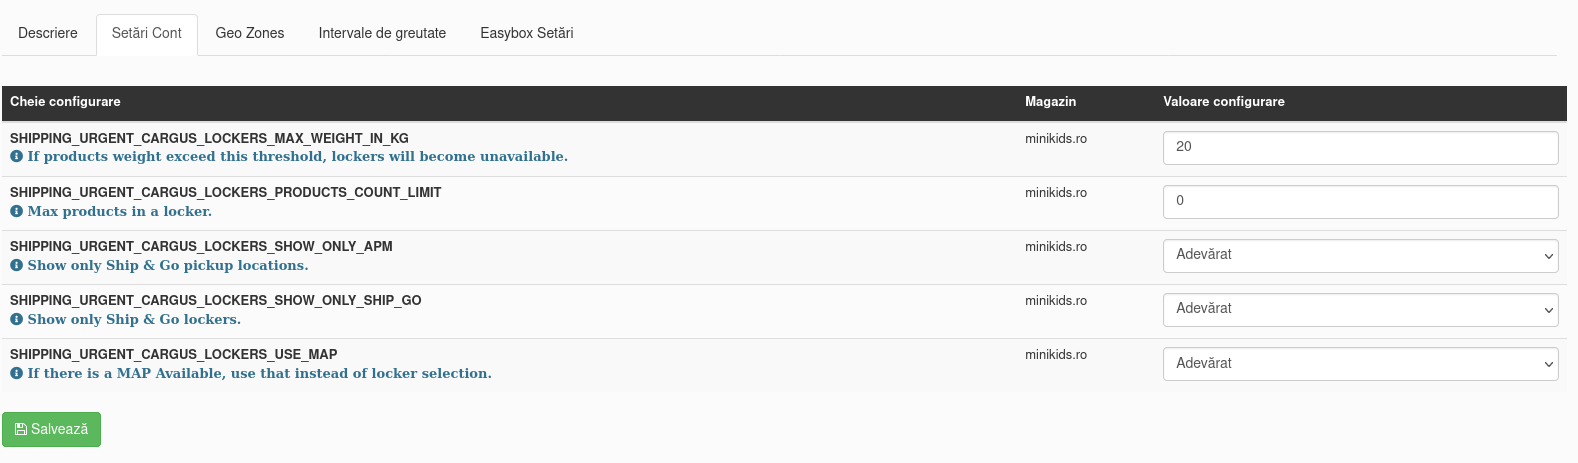1578x463 pixels.
Task: Focus products count limit field with 0
Action: [x=1360, y=201]
